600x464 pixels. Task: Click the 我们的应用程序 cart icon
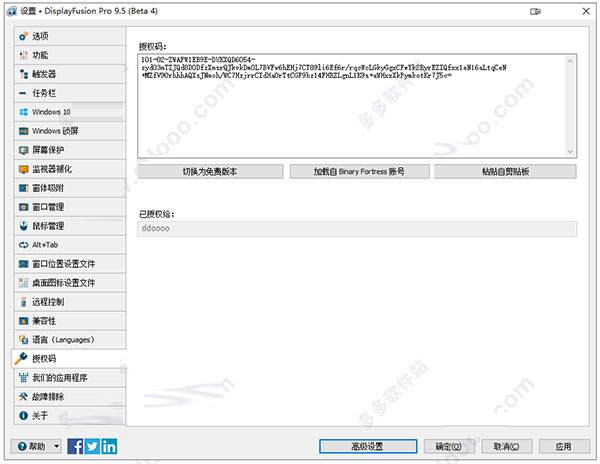23,378
